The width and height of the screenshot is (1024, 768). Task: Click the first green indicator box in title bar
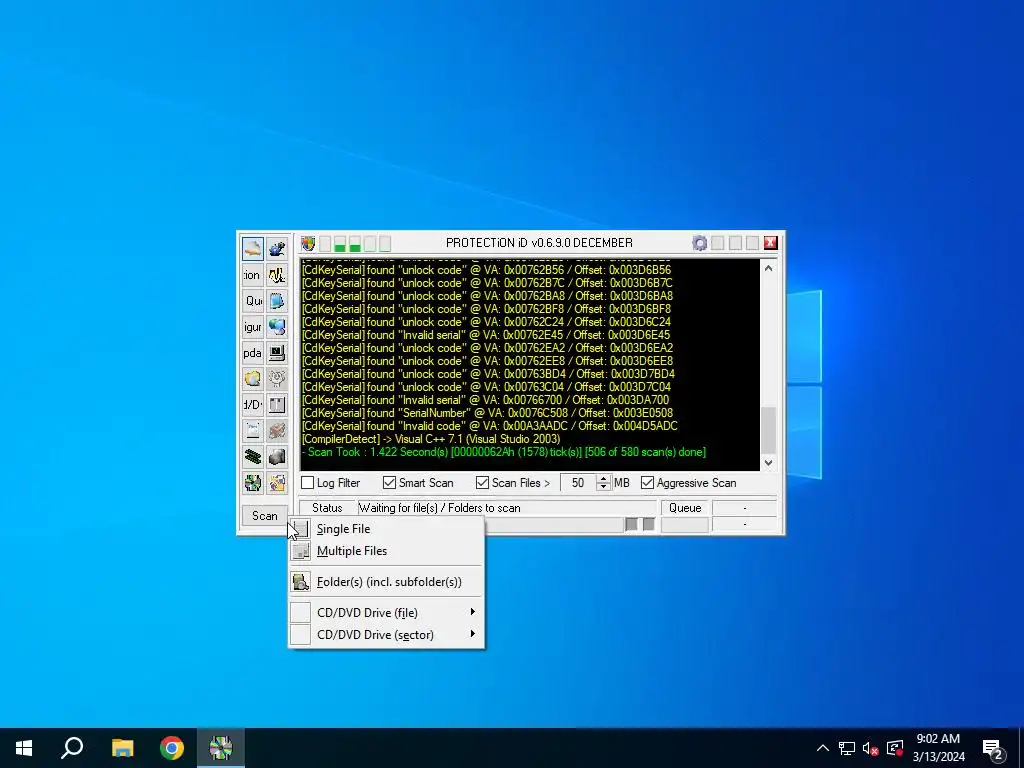(340, 244)
